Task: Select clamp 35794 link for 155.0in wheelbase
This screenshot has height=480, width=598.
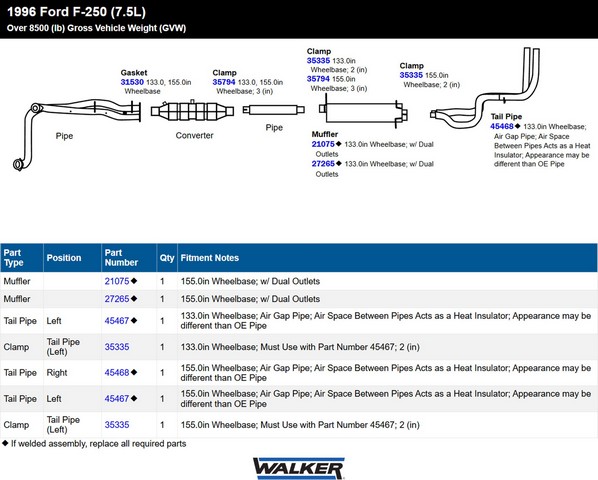Action: [x=318, y=79]
